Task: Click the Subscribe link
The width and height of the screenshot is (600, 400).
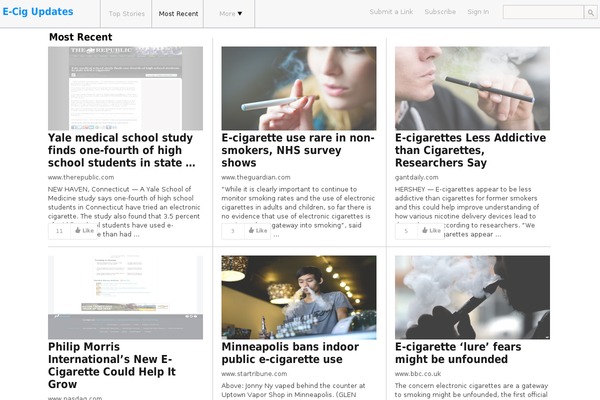Action: click(440, 12)
